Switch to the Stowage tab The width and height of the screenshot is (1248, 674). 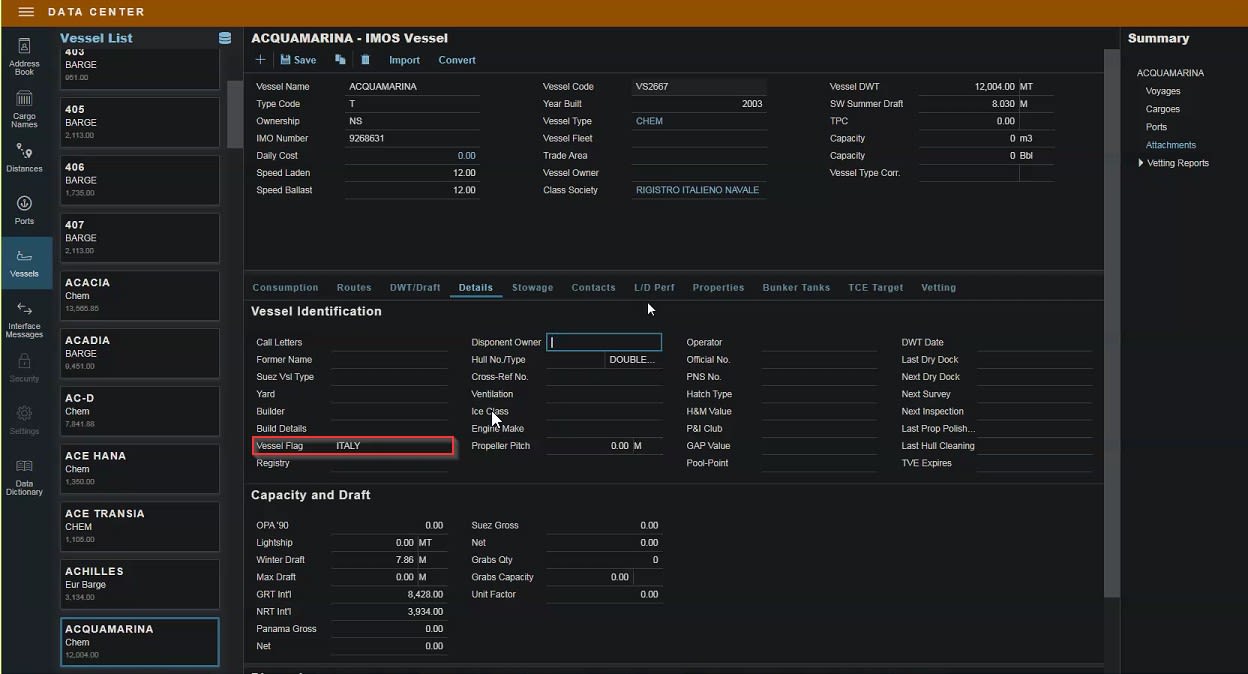[532, 288]
